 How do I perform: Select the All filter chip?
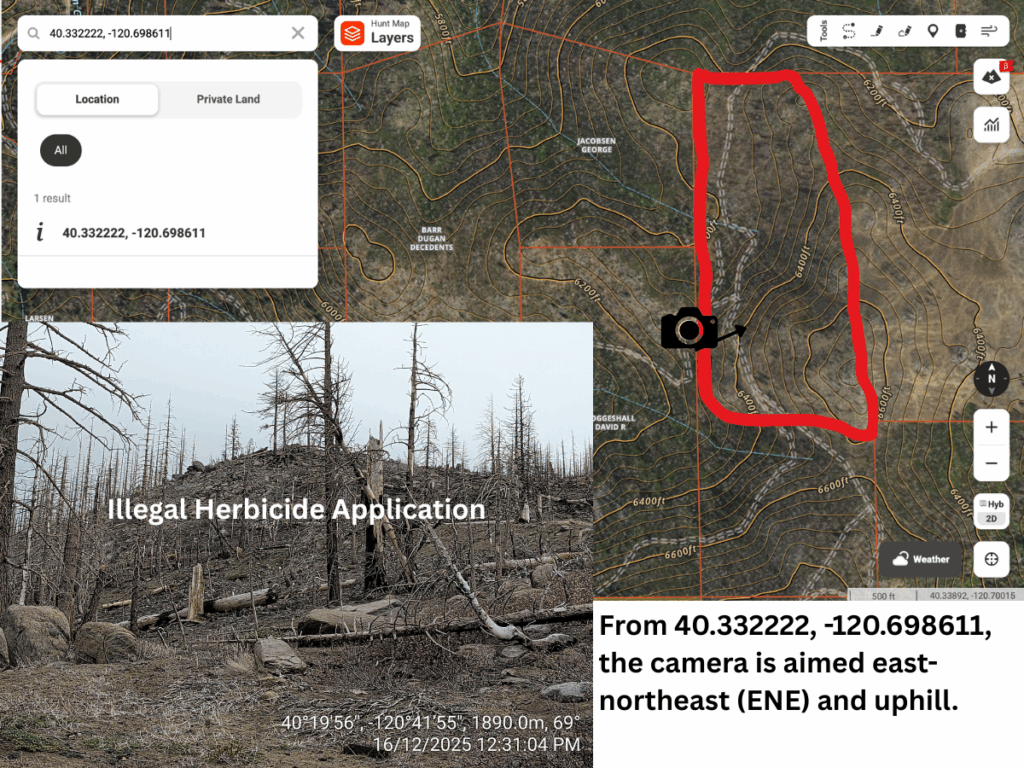tap(61, 150)
